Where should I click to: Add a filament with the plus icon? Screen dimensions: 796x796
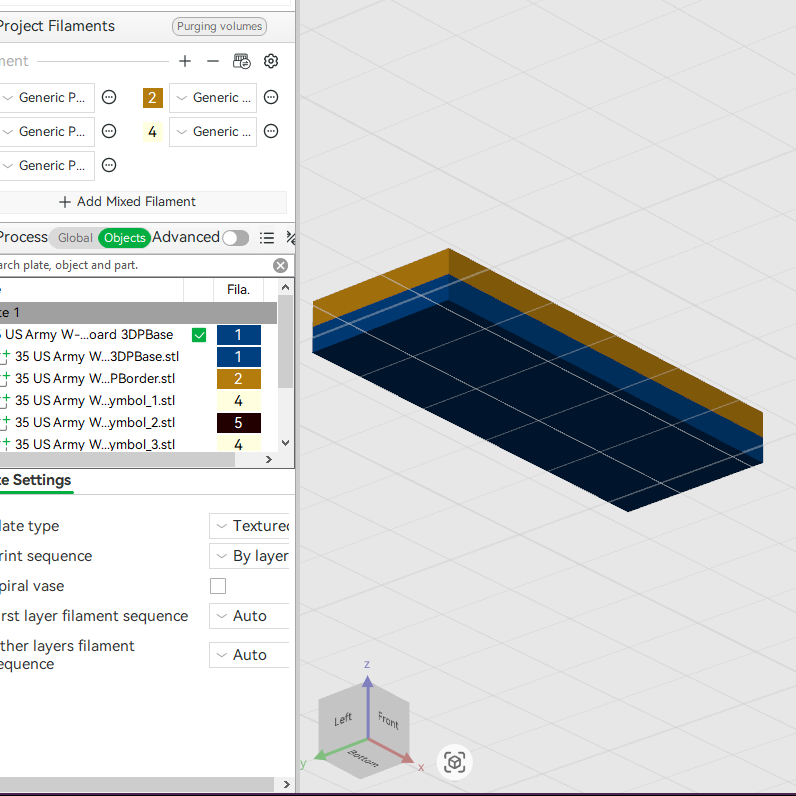tap(185, 61)
